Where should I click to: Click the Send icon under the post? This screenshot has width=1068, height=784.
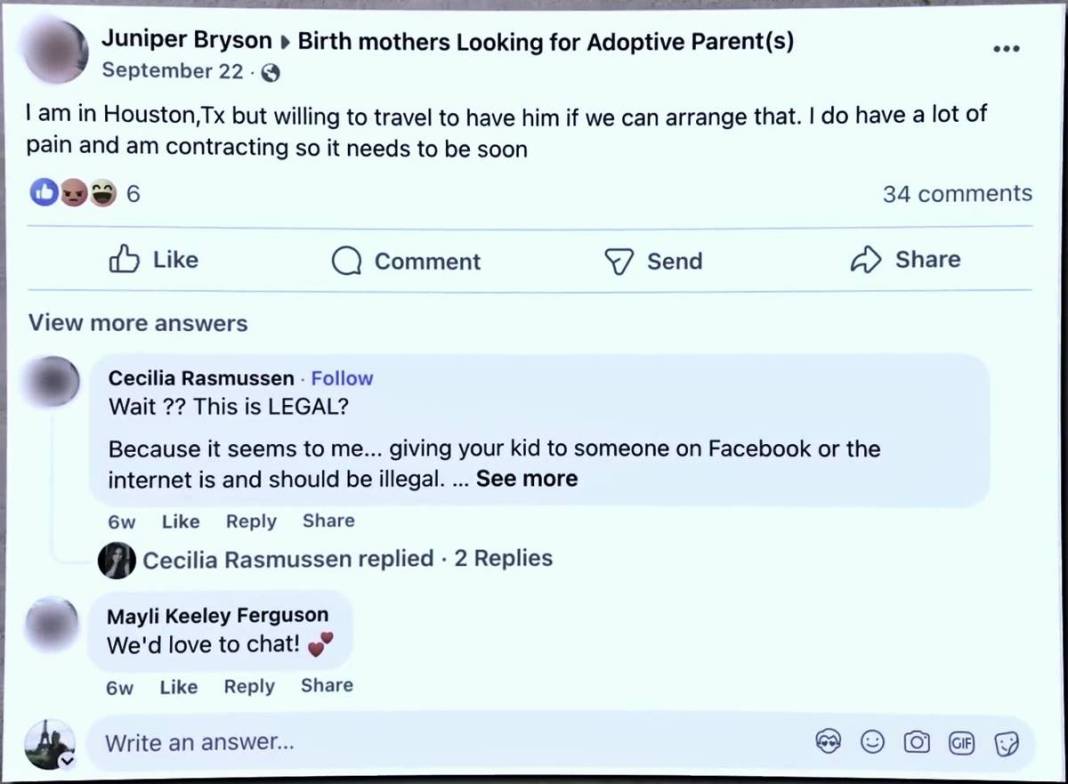click(653, 261)
